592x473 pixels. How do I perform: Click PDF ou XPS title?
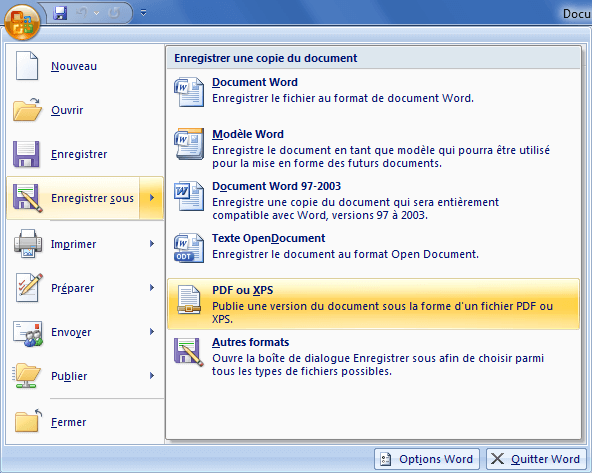pyautogui.click(x=242, y=290)
